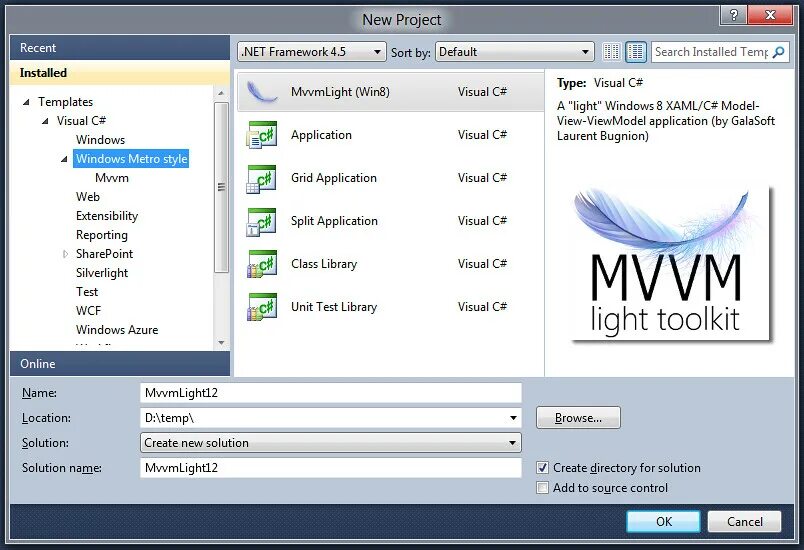The image size is (804, 550).
Task: Click the template tree scrollbar thumb
Action: (221, 187)
